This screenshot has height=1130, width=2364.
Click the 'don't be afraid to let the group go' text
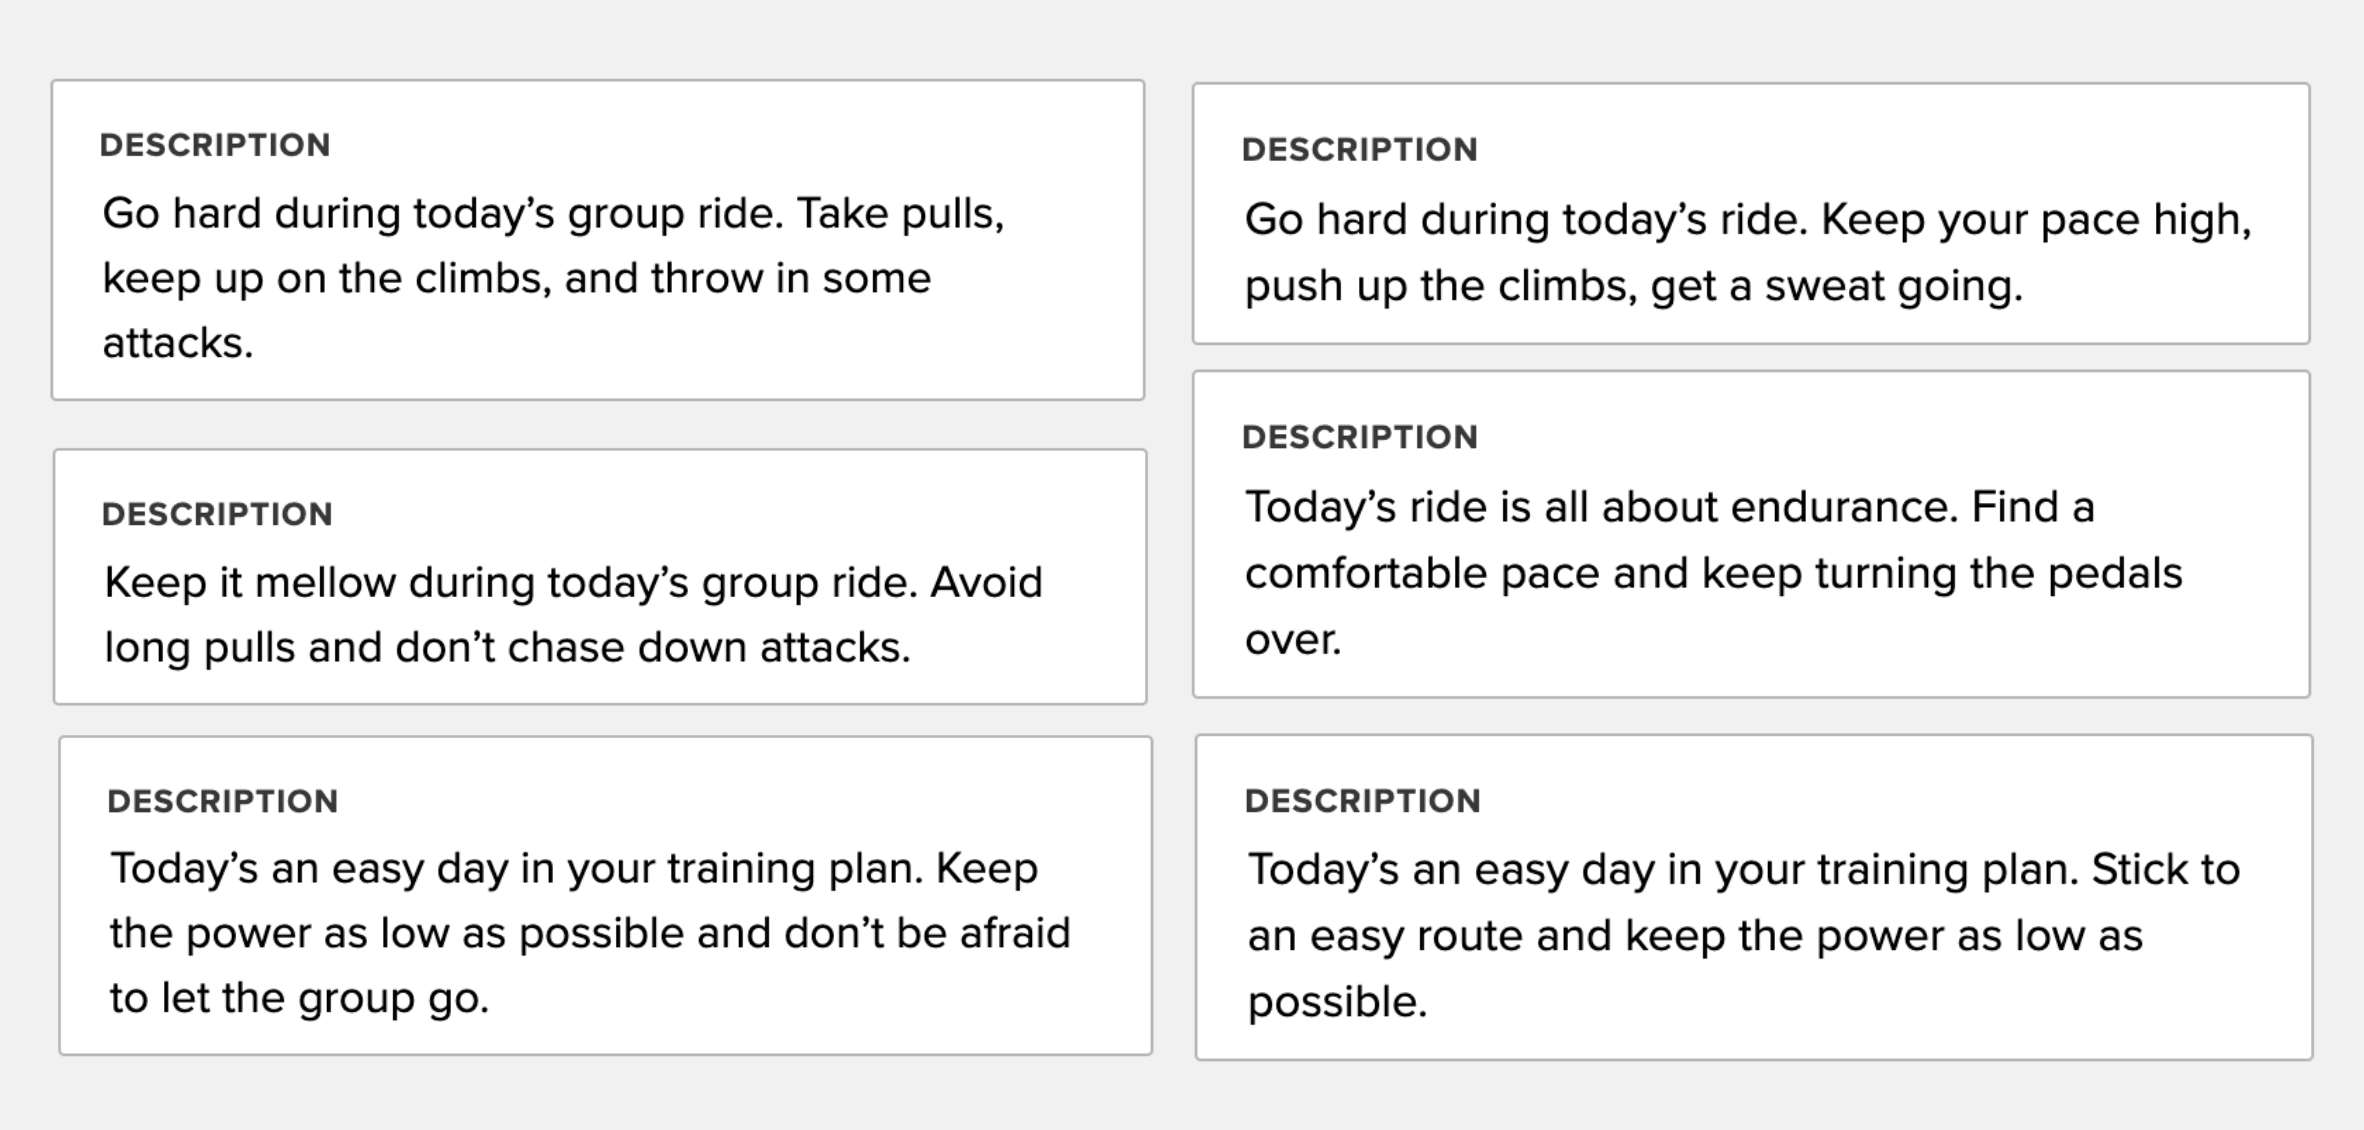(x=590, y=933)
